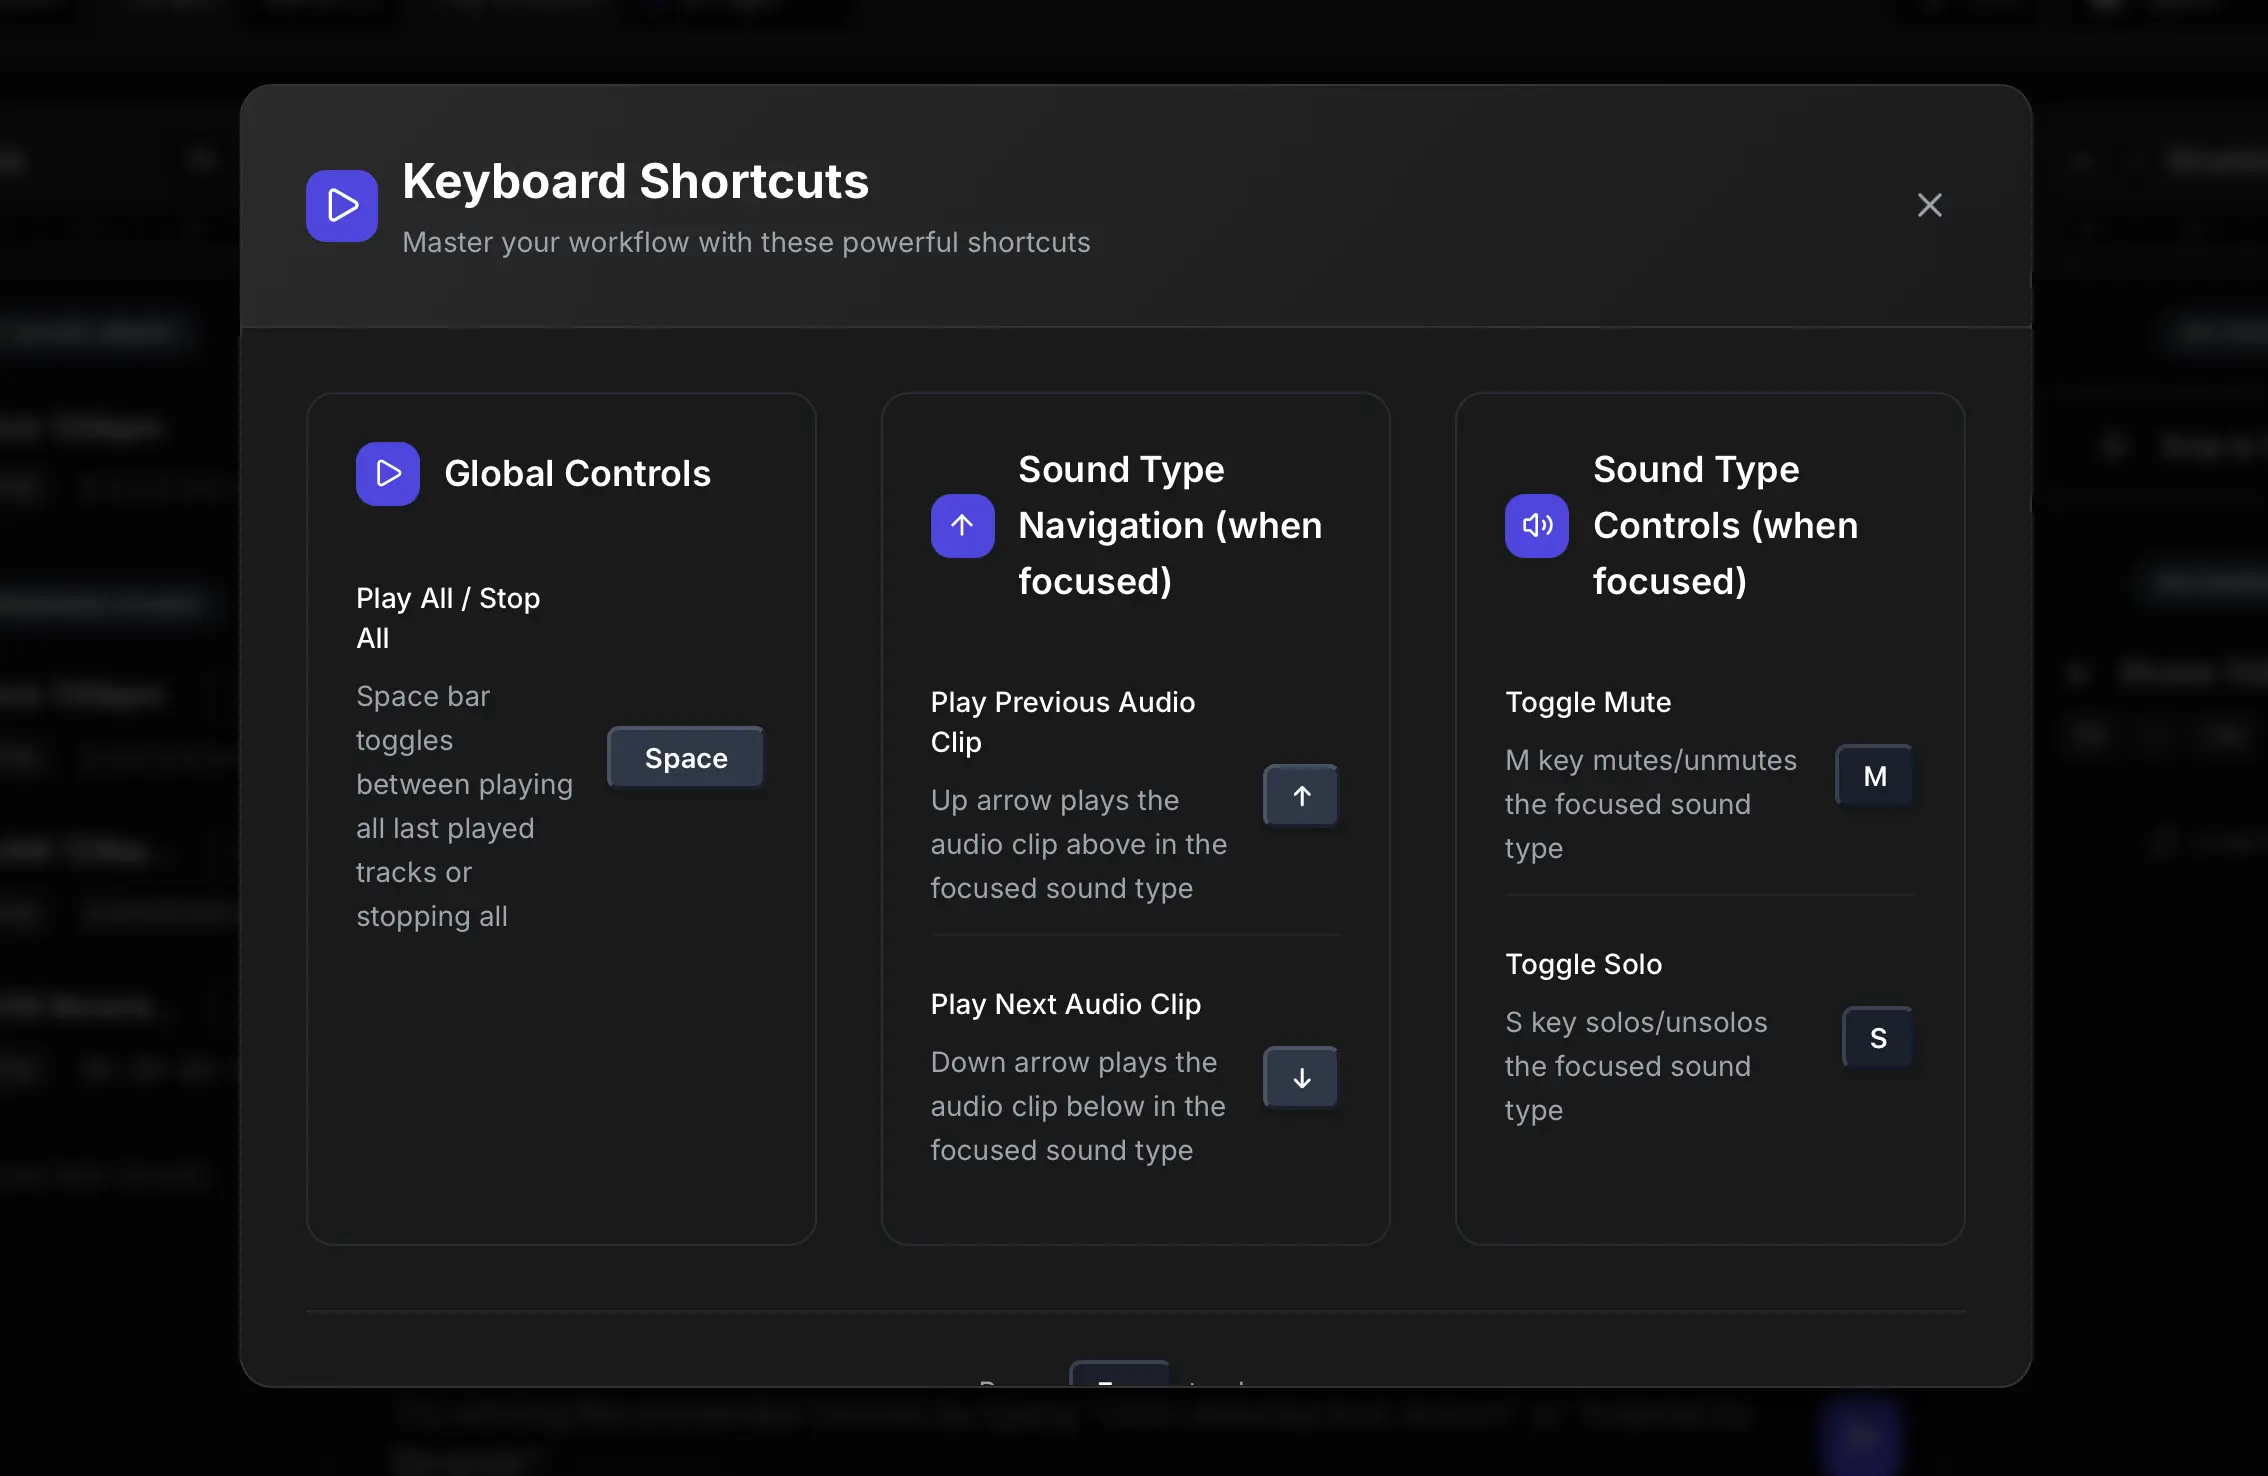Click the Play Next Audio Clip heading
The height and width of the screenshot is (1476, 2268).
1066,1004
